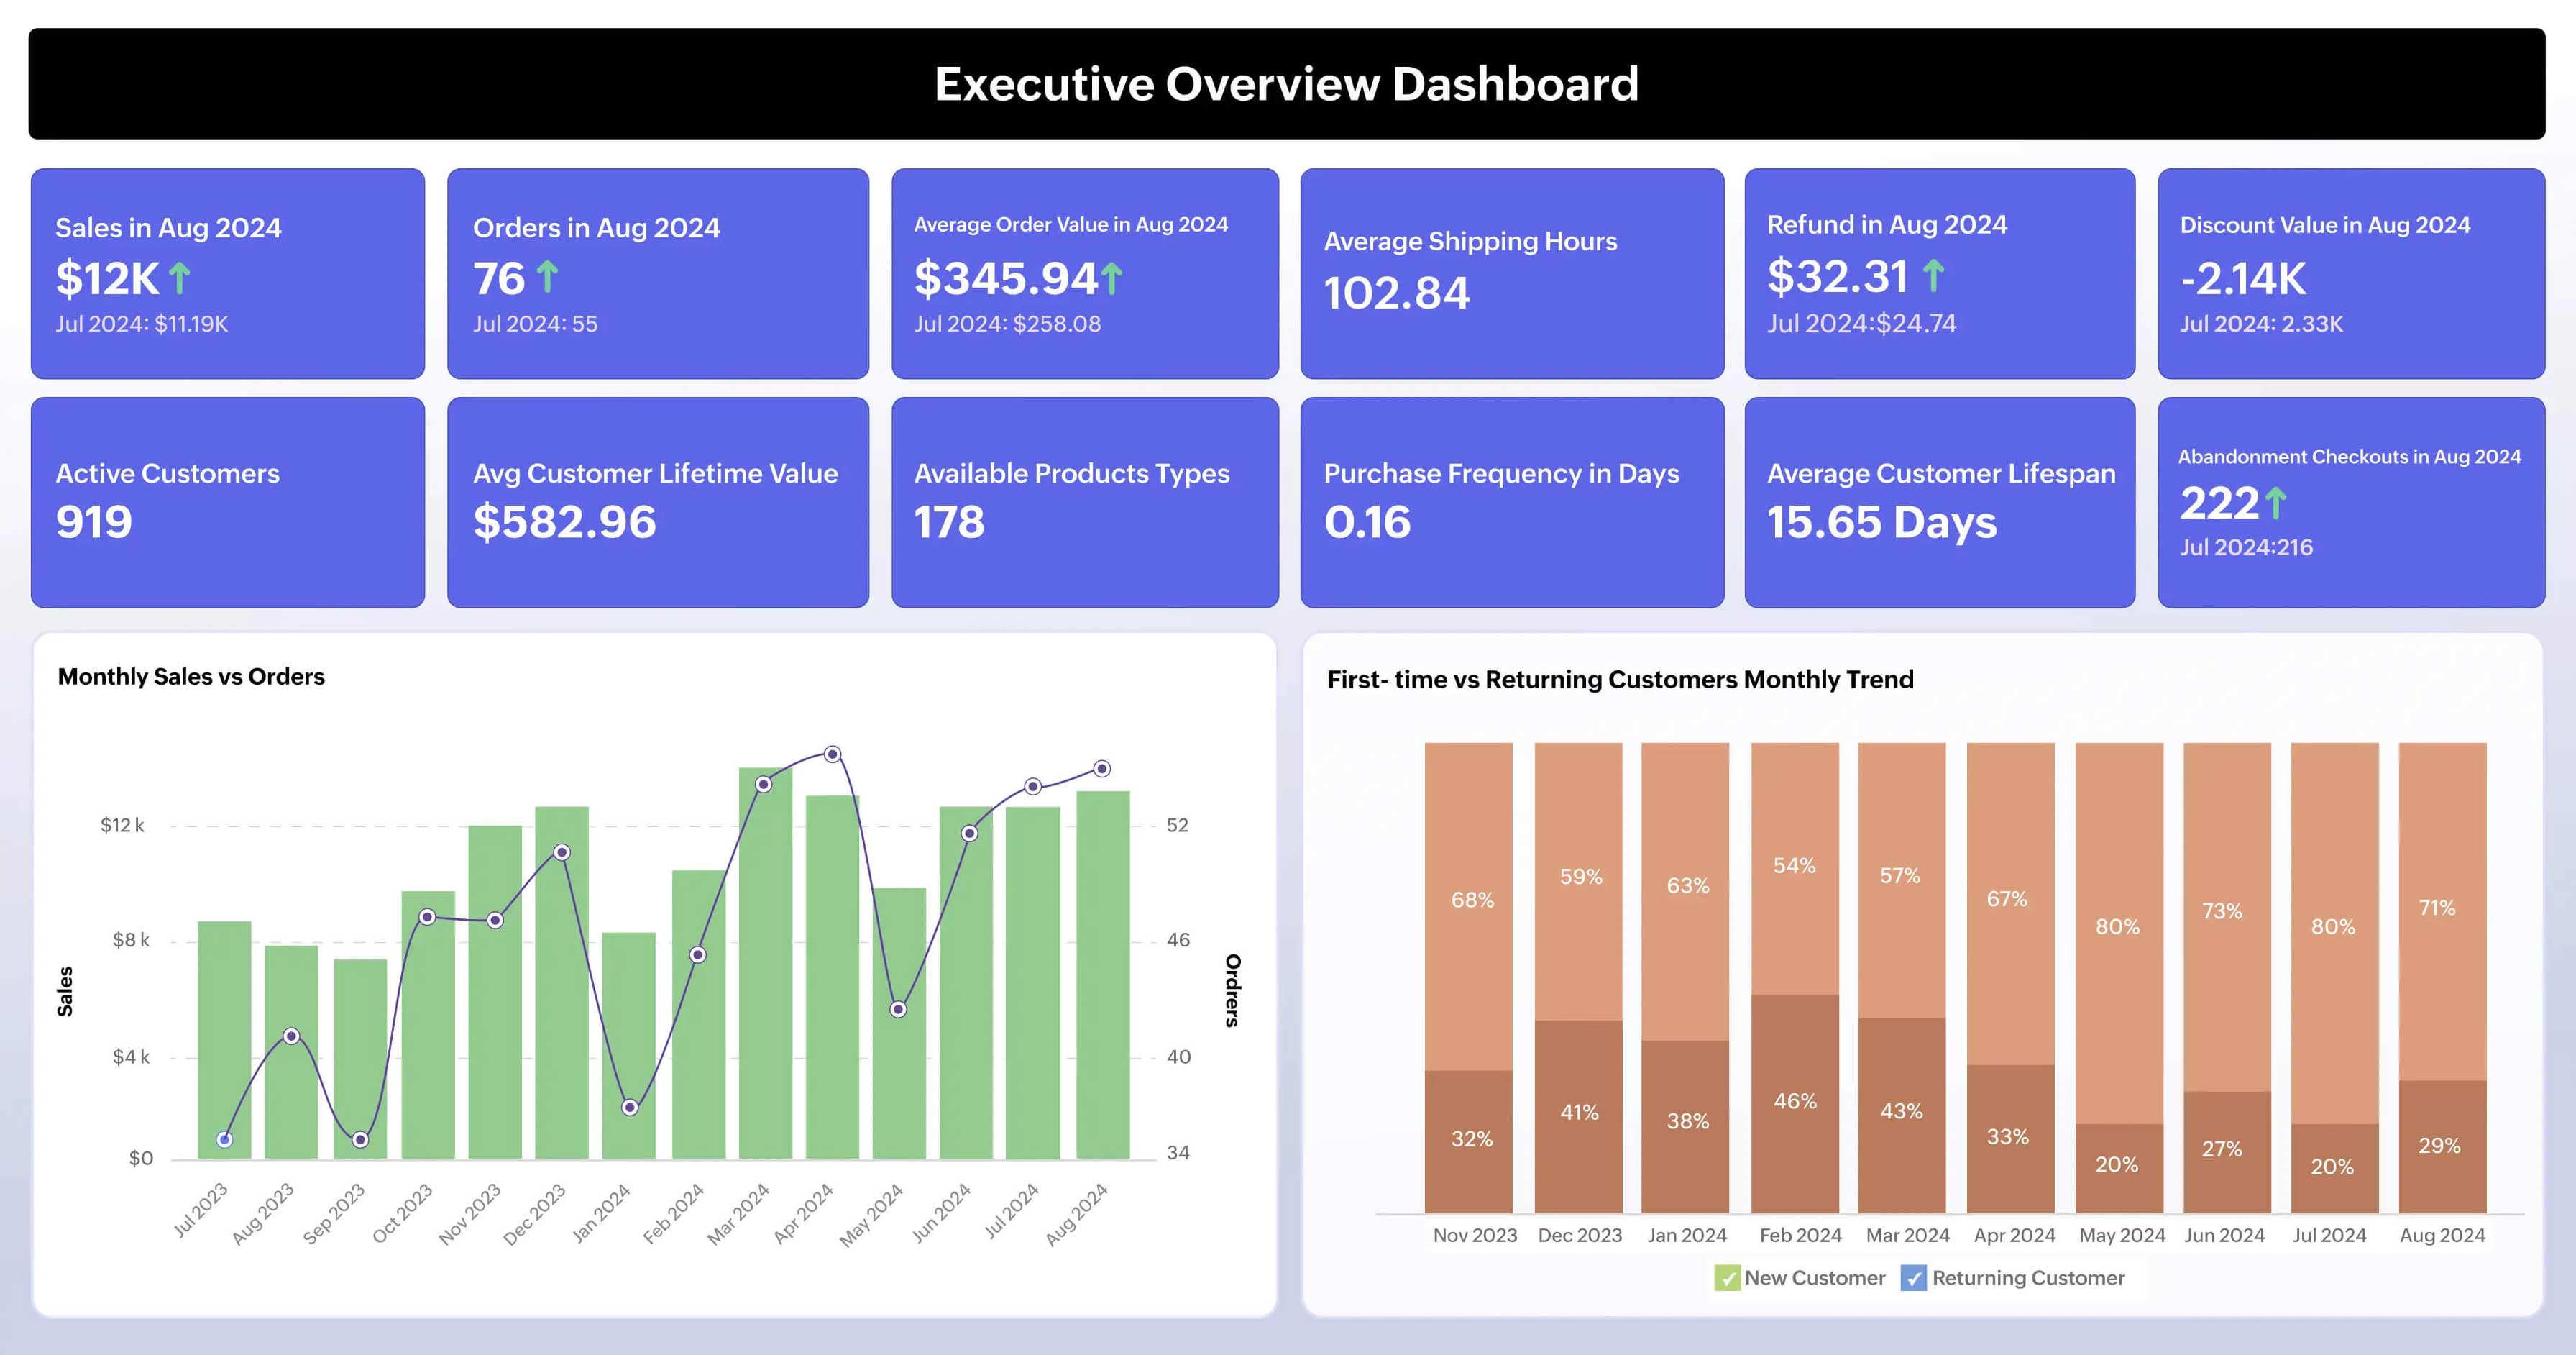Click the 73% segment in Jun 2024 bar
Viewport: 2576px width, 1355px height.
click(2227, 916)
